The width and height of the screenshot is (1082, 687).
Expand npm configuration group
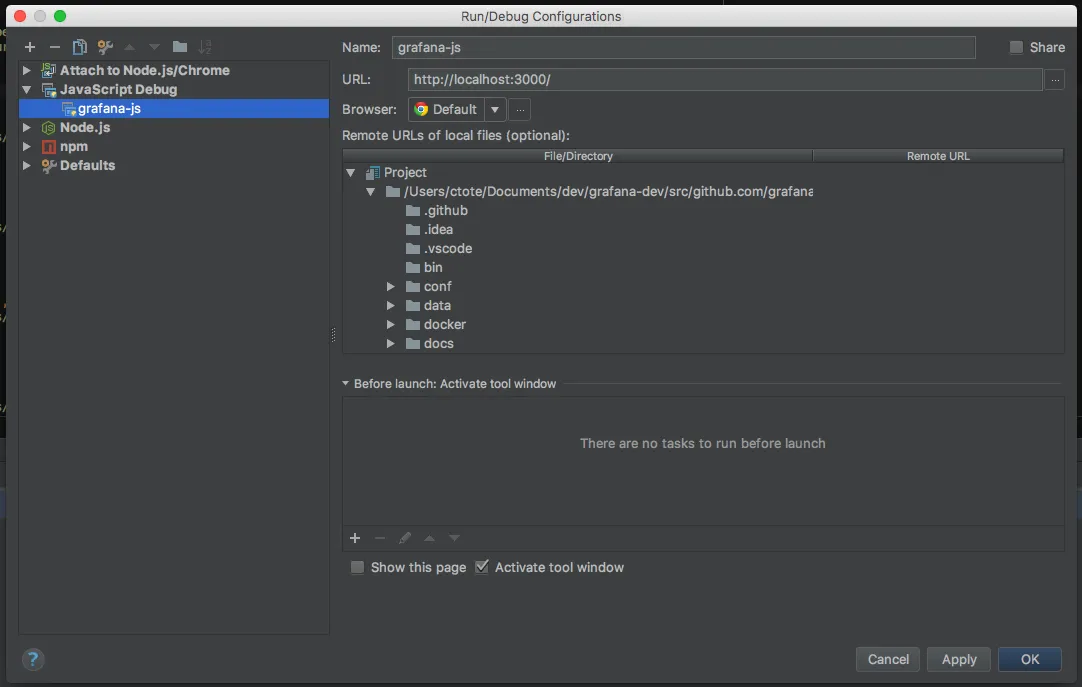point(26,147)
